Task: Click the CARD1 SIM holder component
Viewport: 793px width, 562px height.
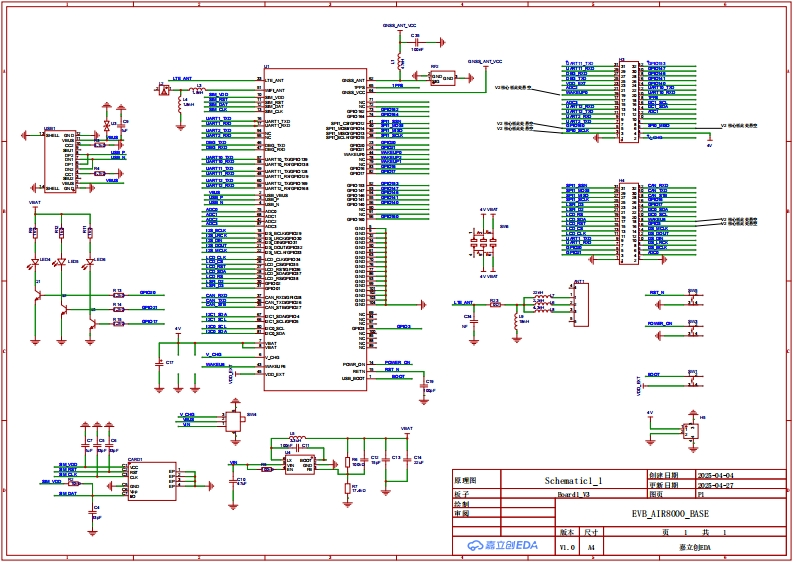Action: click(152, 479)
